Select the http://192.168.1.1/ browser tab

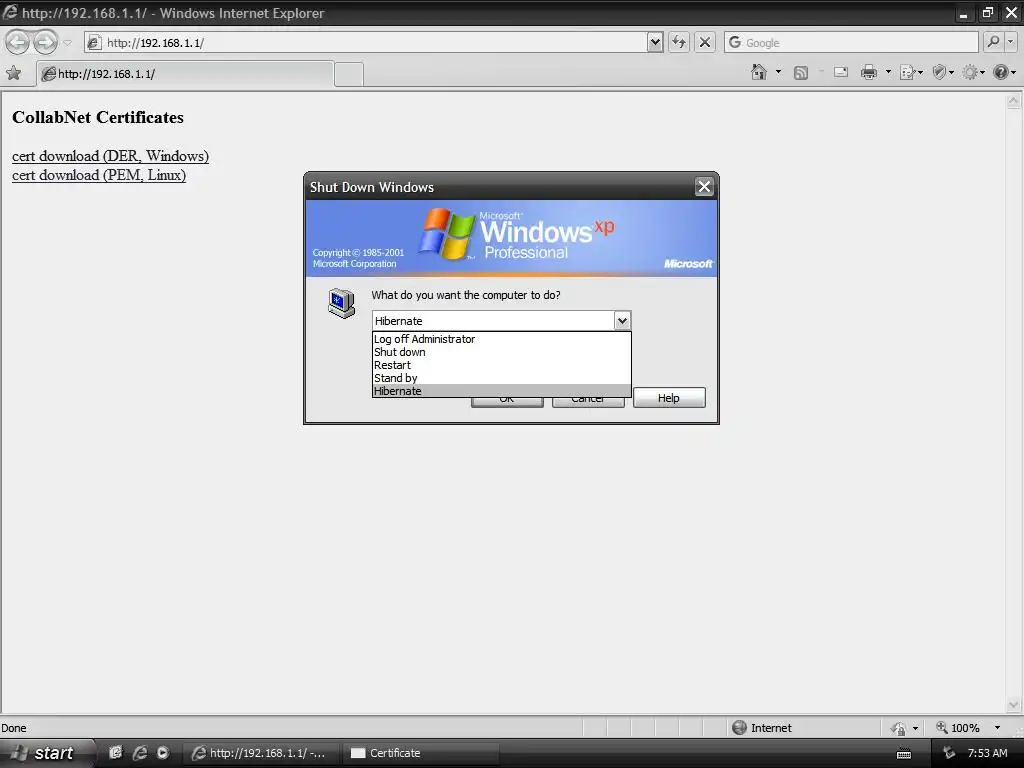pyautogui.click(x=185, y=74)
